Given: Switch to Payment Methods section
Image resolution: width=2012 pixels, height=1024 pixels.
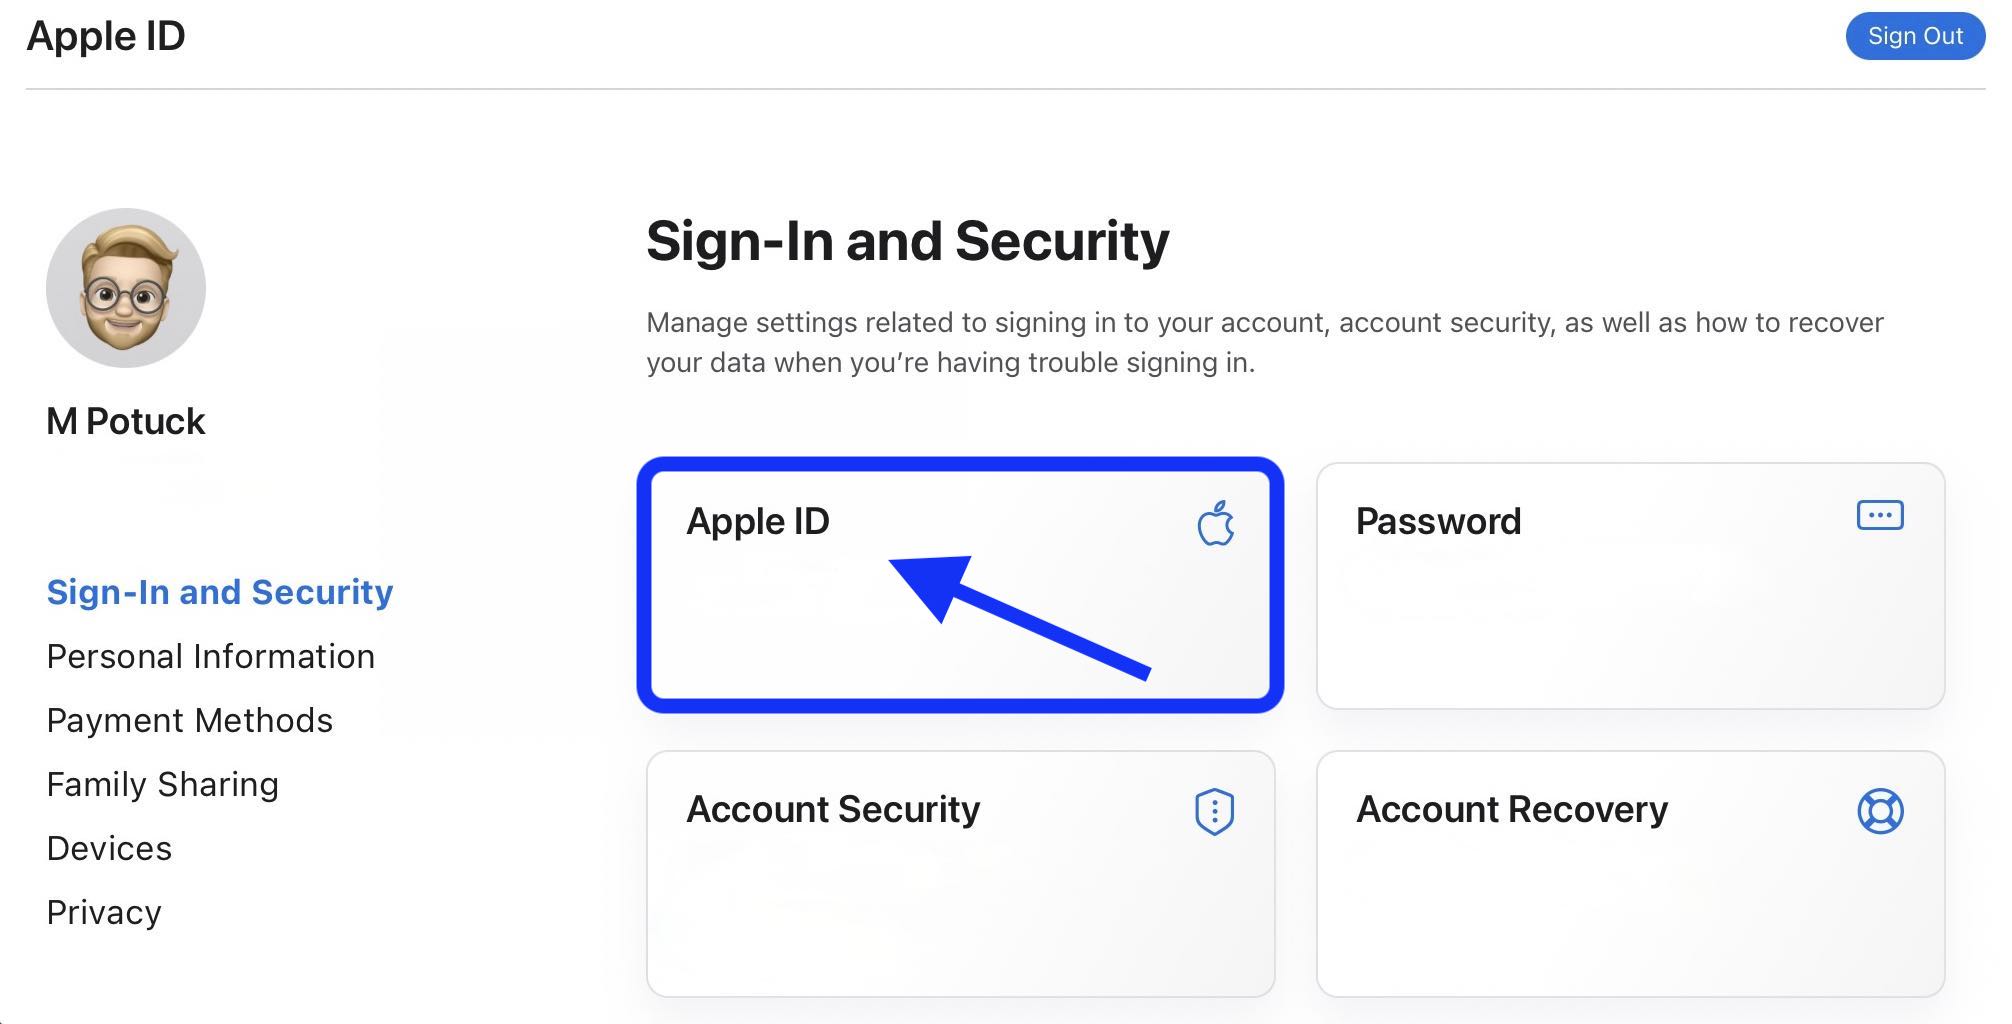Looking at the screenshot, I should click(190, 720).
